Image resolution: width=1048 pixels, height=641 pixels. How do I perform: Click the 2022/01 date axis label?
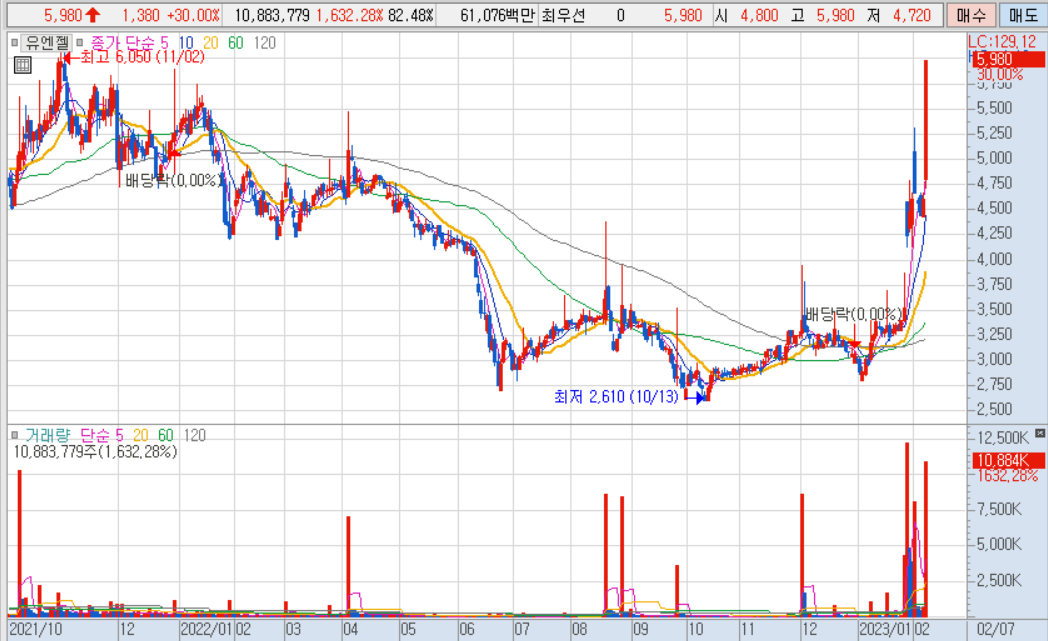[207, 629]
